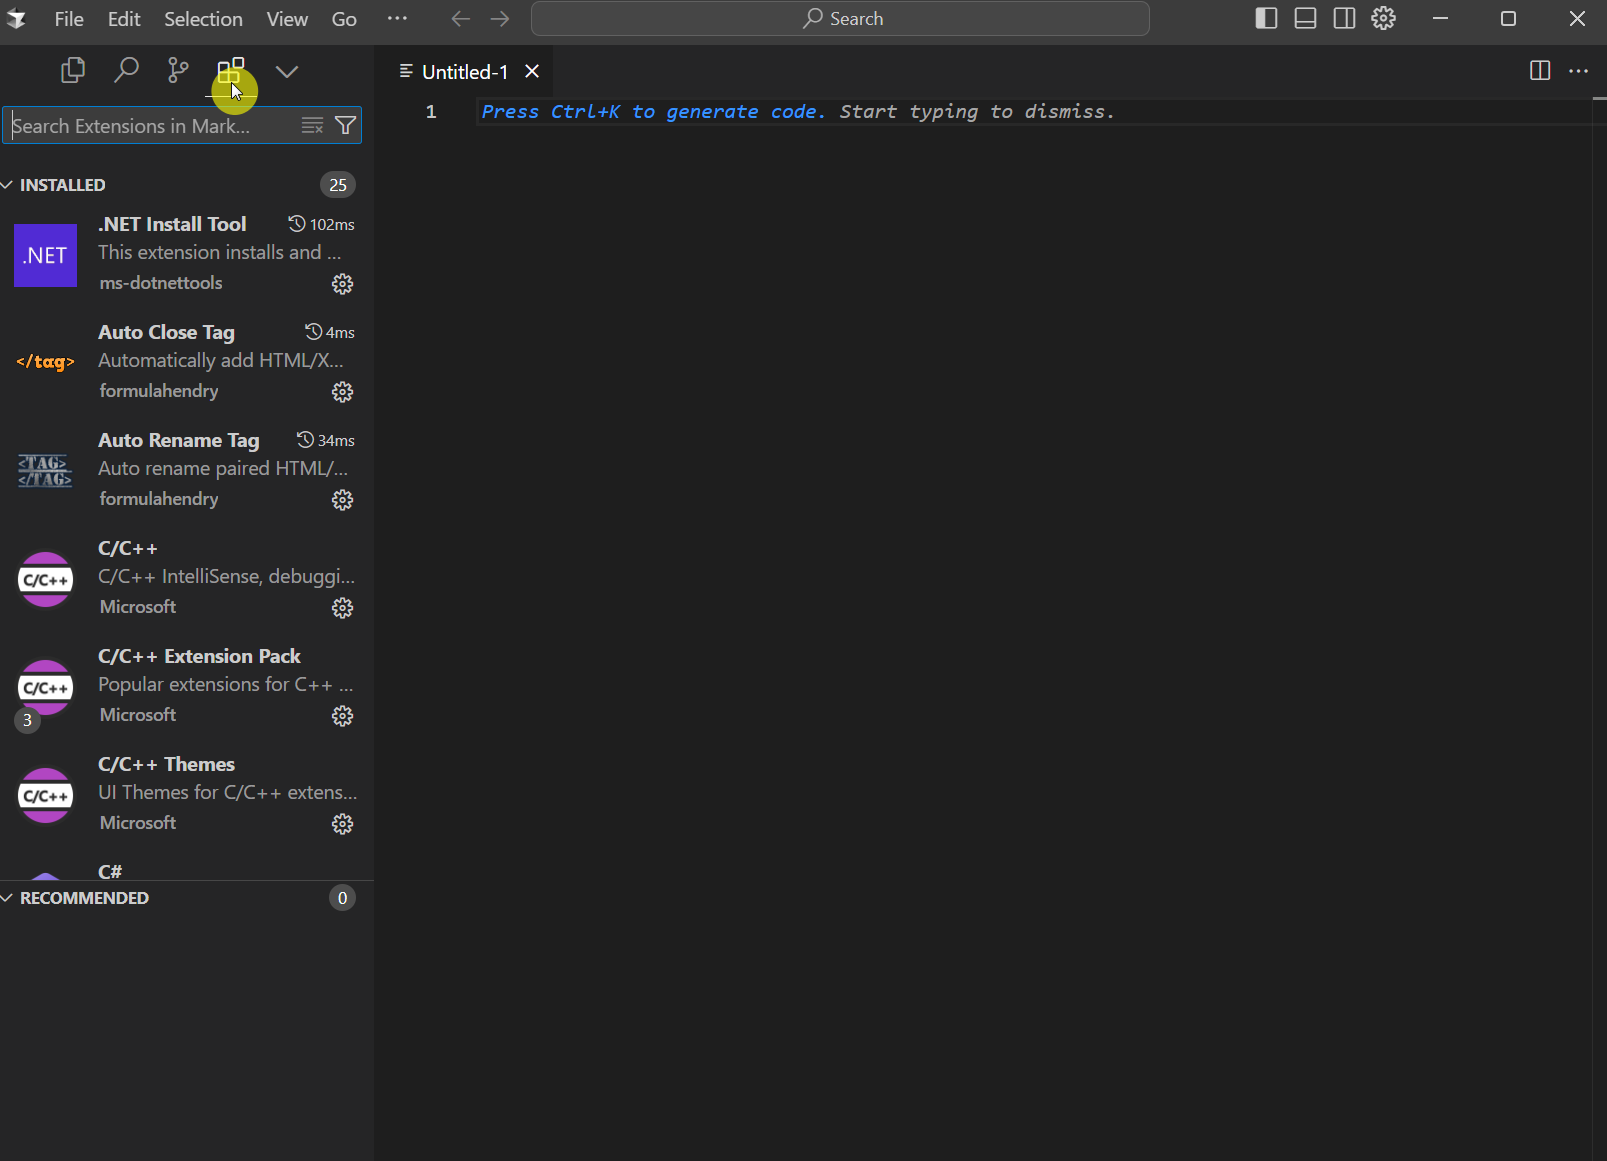Open the View menu

[287, 19]
